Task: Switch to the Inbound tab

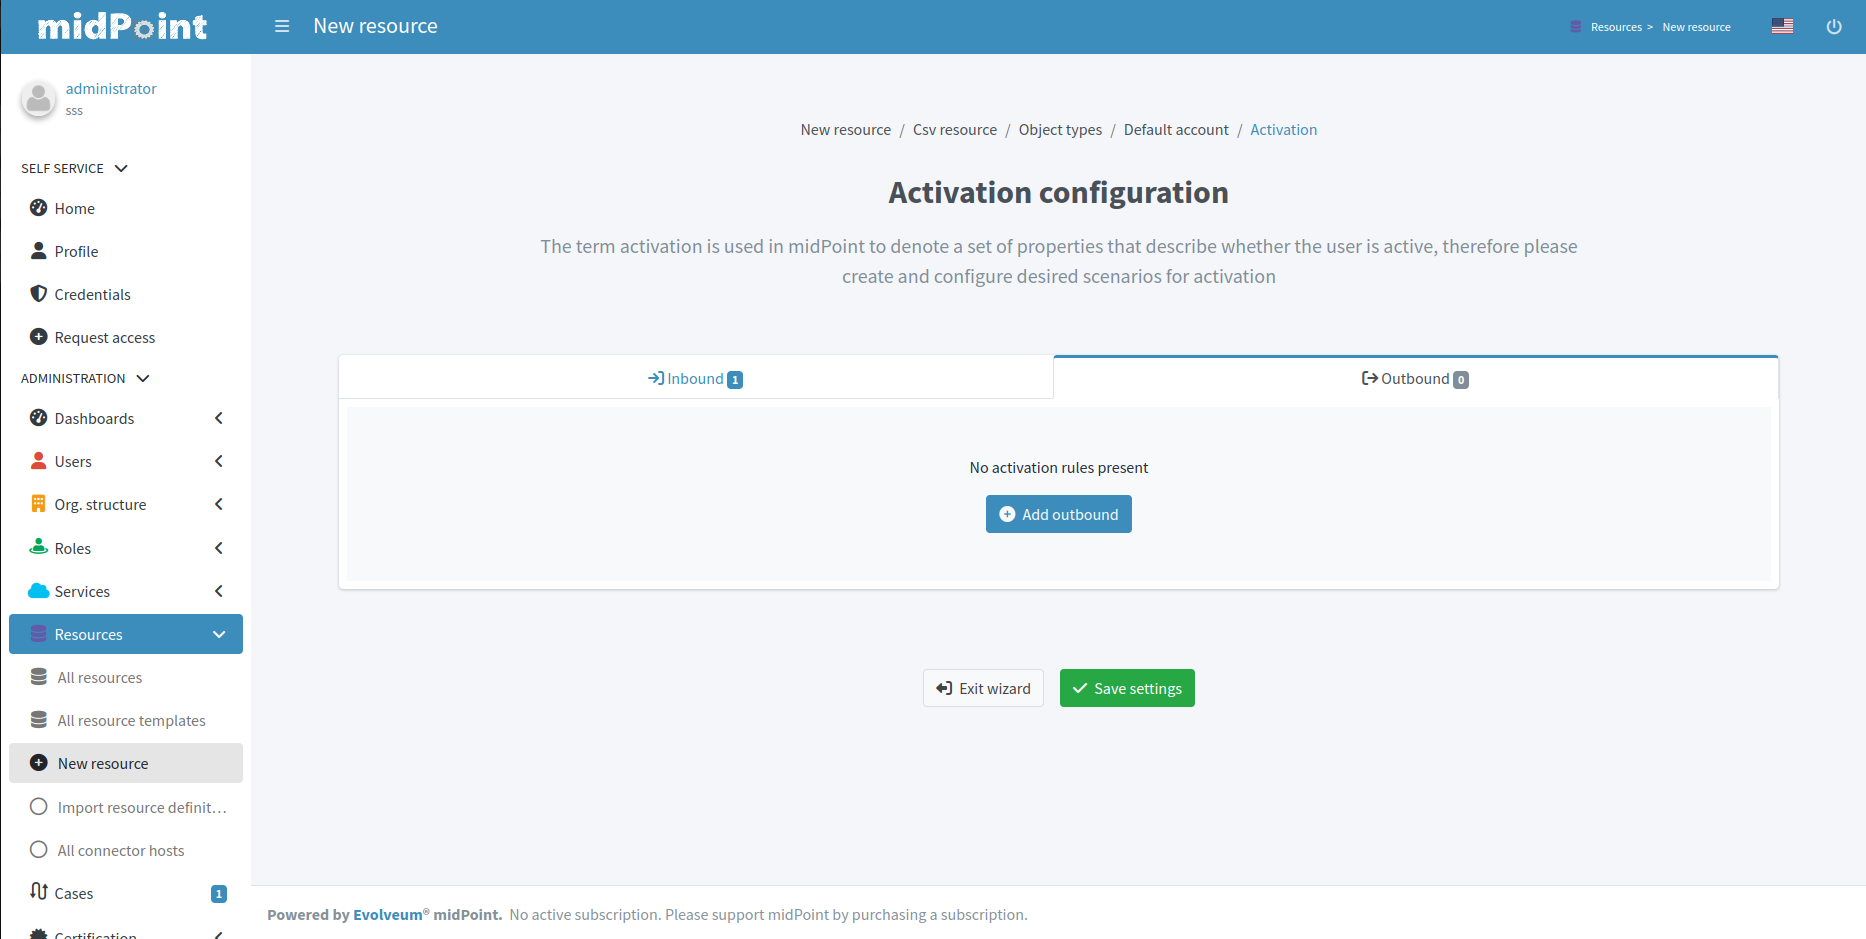Action: click(x=695, y=379)
